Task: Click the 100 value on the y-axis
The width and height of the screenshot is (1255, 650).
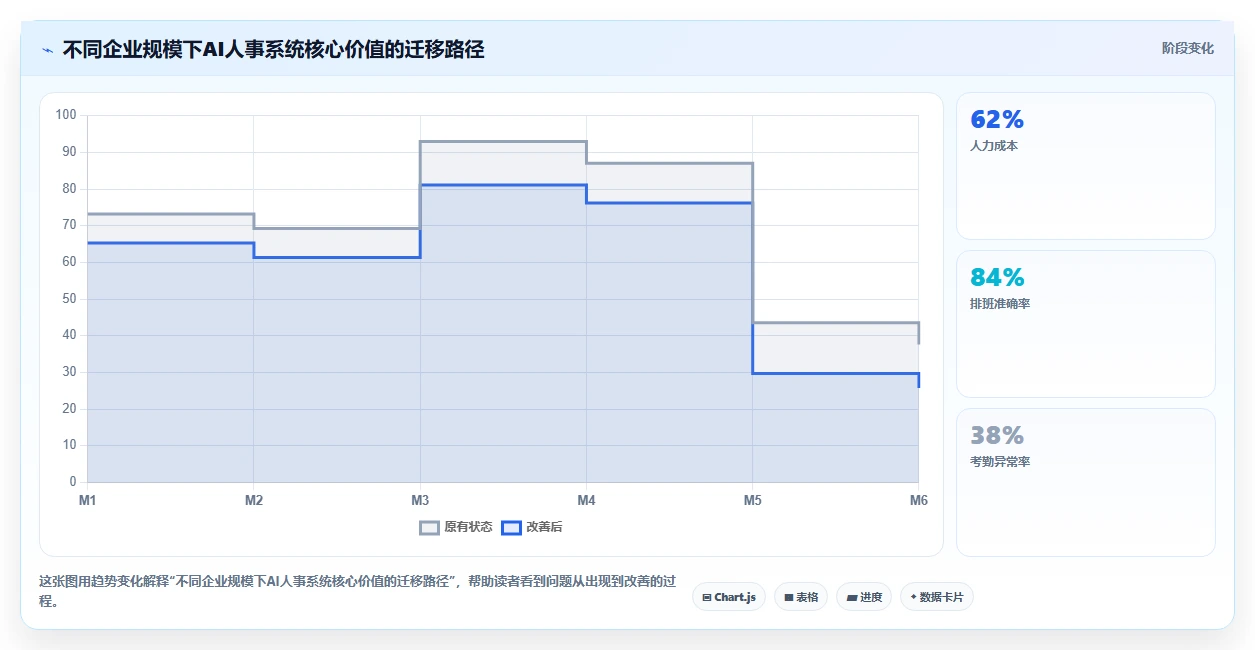Action: coord(66,115)
